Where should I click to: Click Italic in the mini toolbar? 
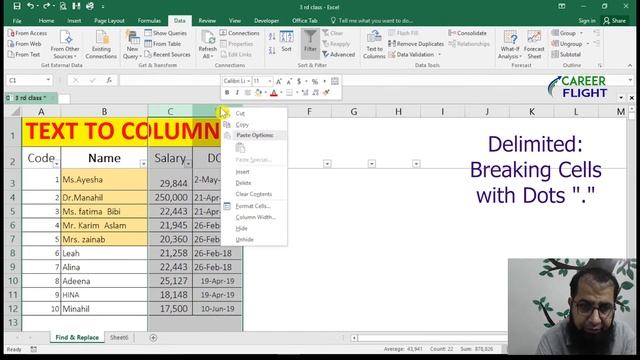[x=237, y=93]
